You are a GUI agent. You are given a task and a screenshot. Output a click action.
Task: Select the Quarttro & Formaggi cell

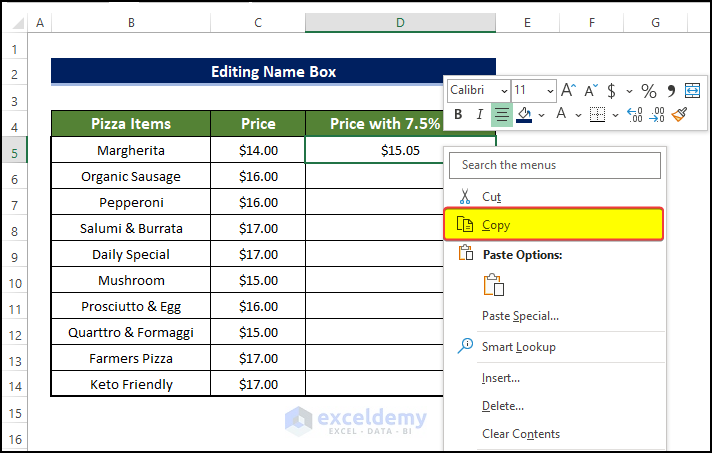point(131,332)
